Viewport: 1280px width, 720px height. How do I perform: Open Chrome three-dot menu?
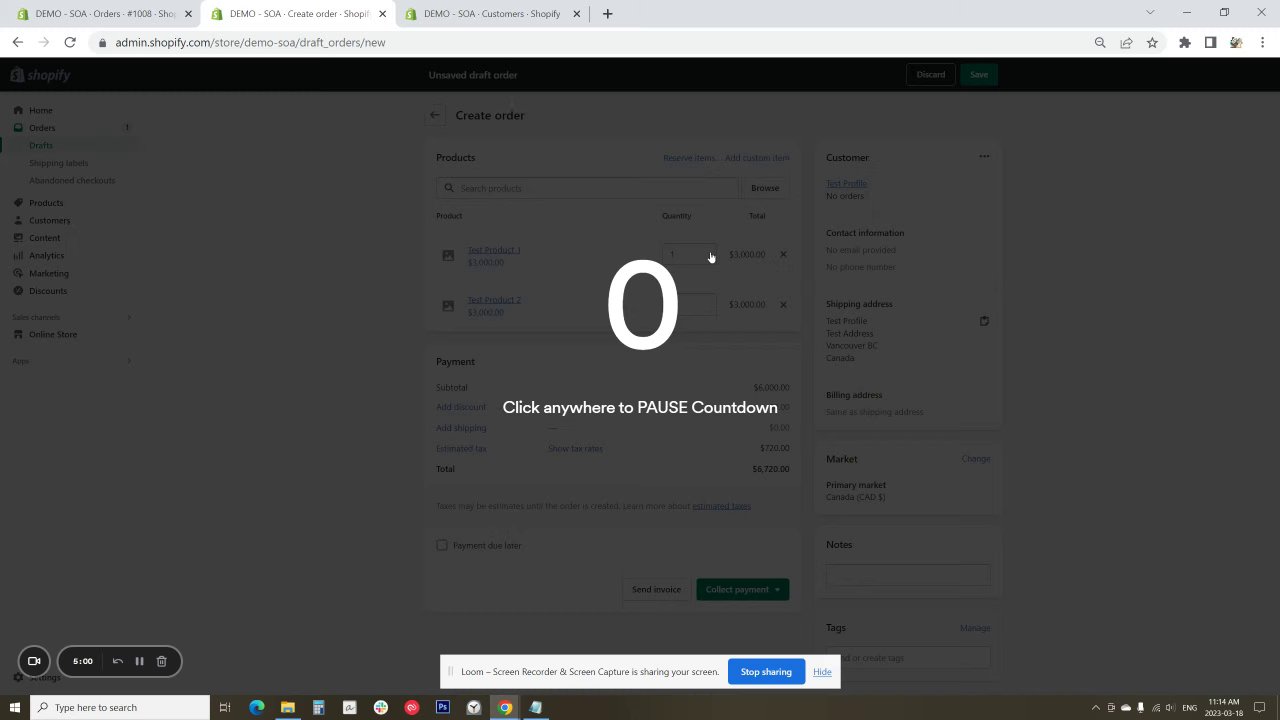click(1262, 42)
